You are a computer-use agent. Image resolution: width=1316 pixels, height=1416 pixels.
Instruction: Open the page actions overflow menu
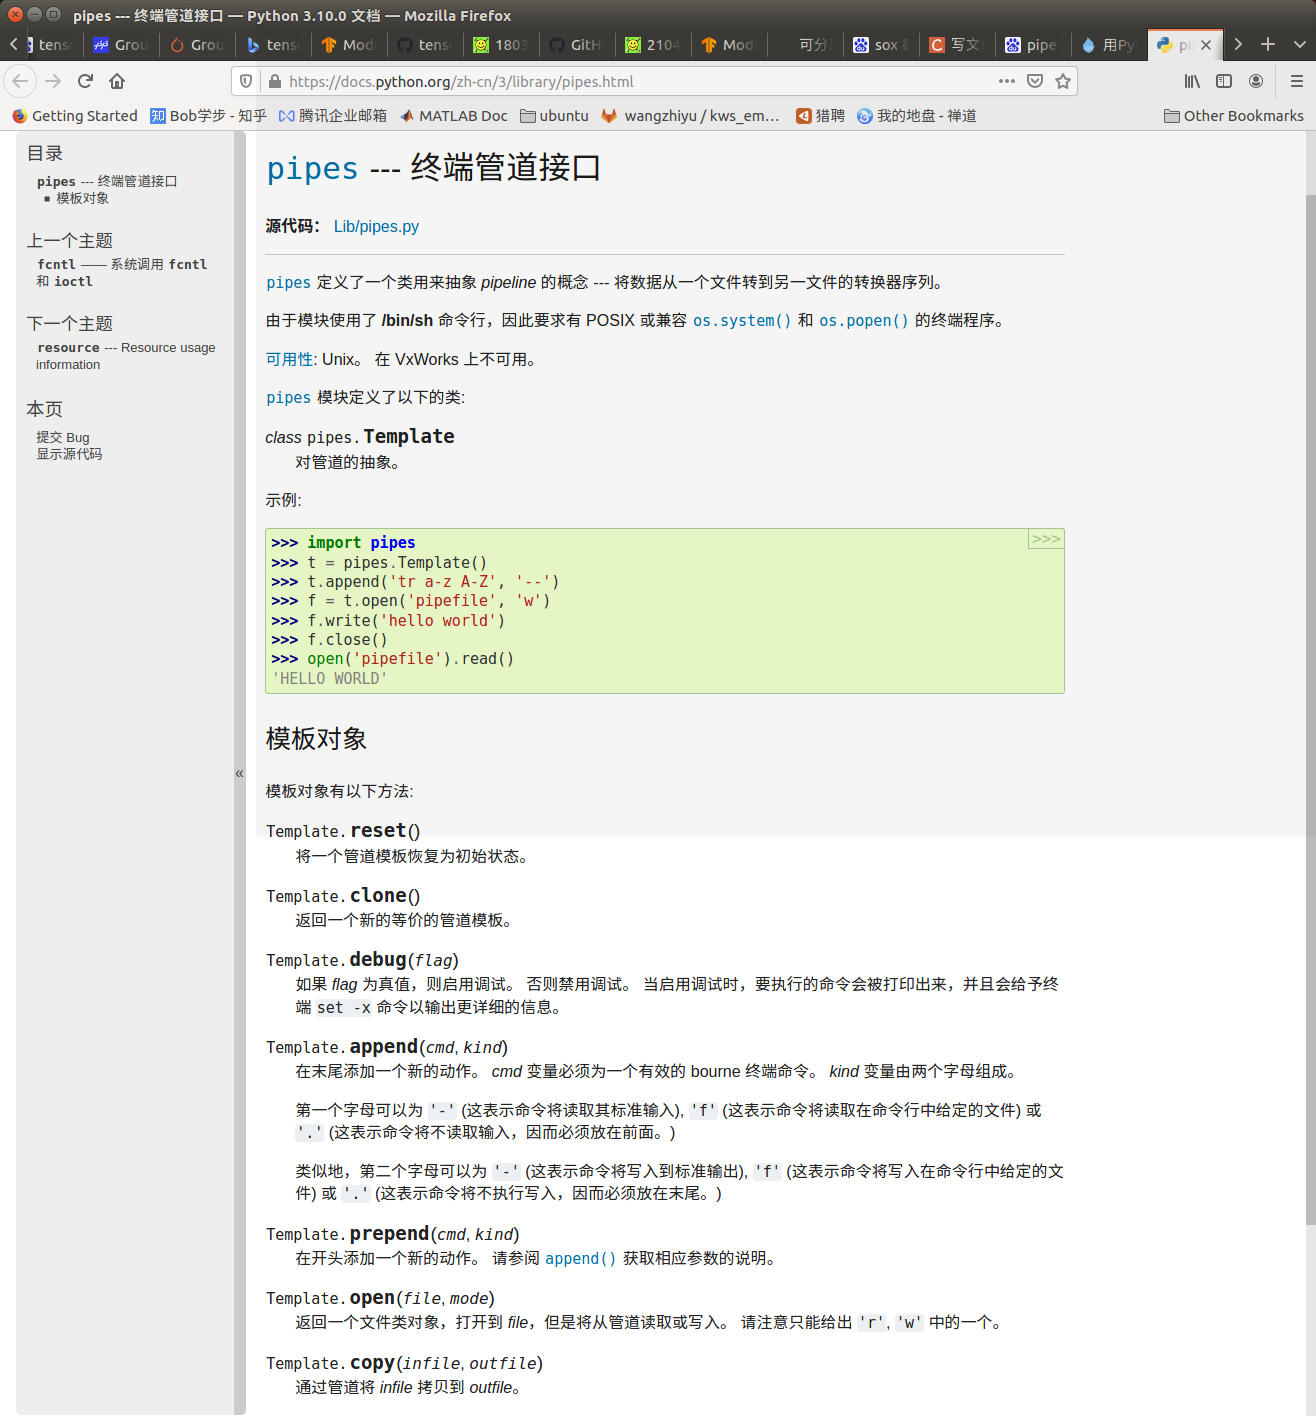(x=1005, y=81)
